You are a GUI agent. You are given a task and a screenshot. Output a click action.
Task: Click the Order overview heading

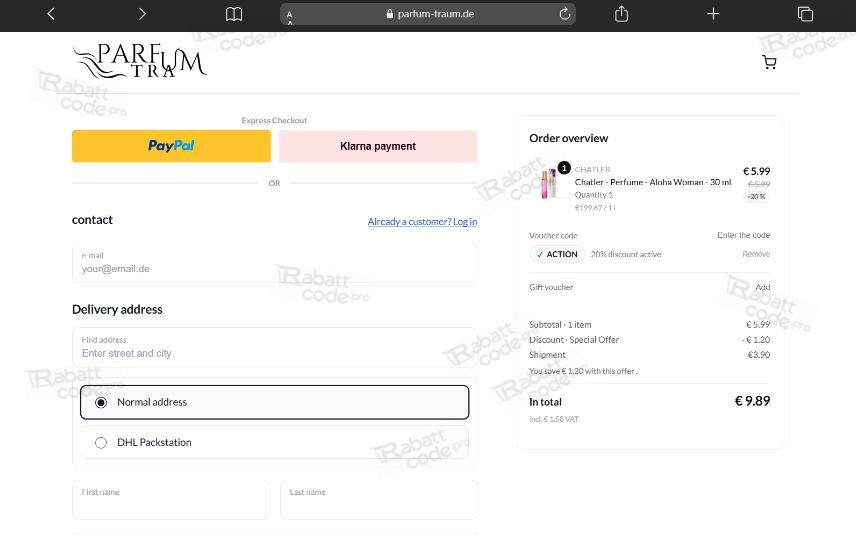pyautogui.click(x=568, y=138)
